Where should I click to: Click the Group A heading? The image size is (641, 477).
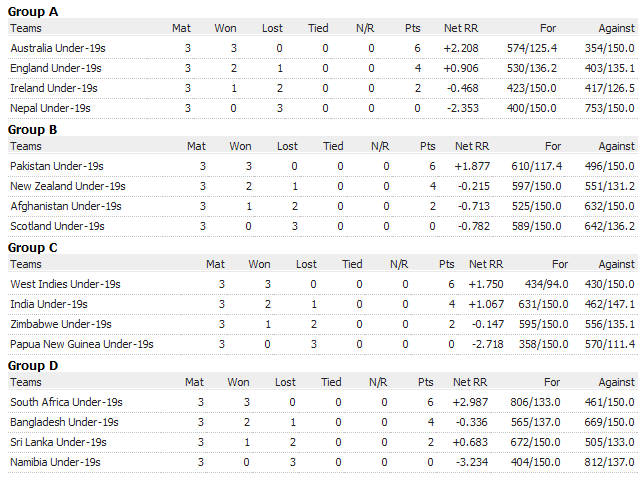click(x=33, y=11)
